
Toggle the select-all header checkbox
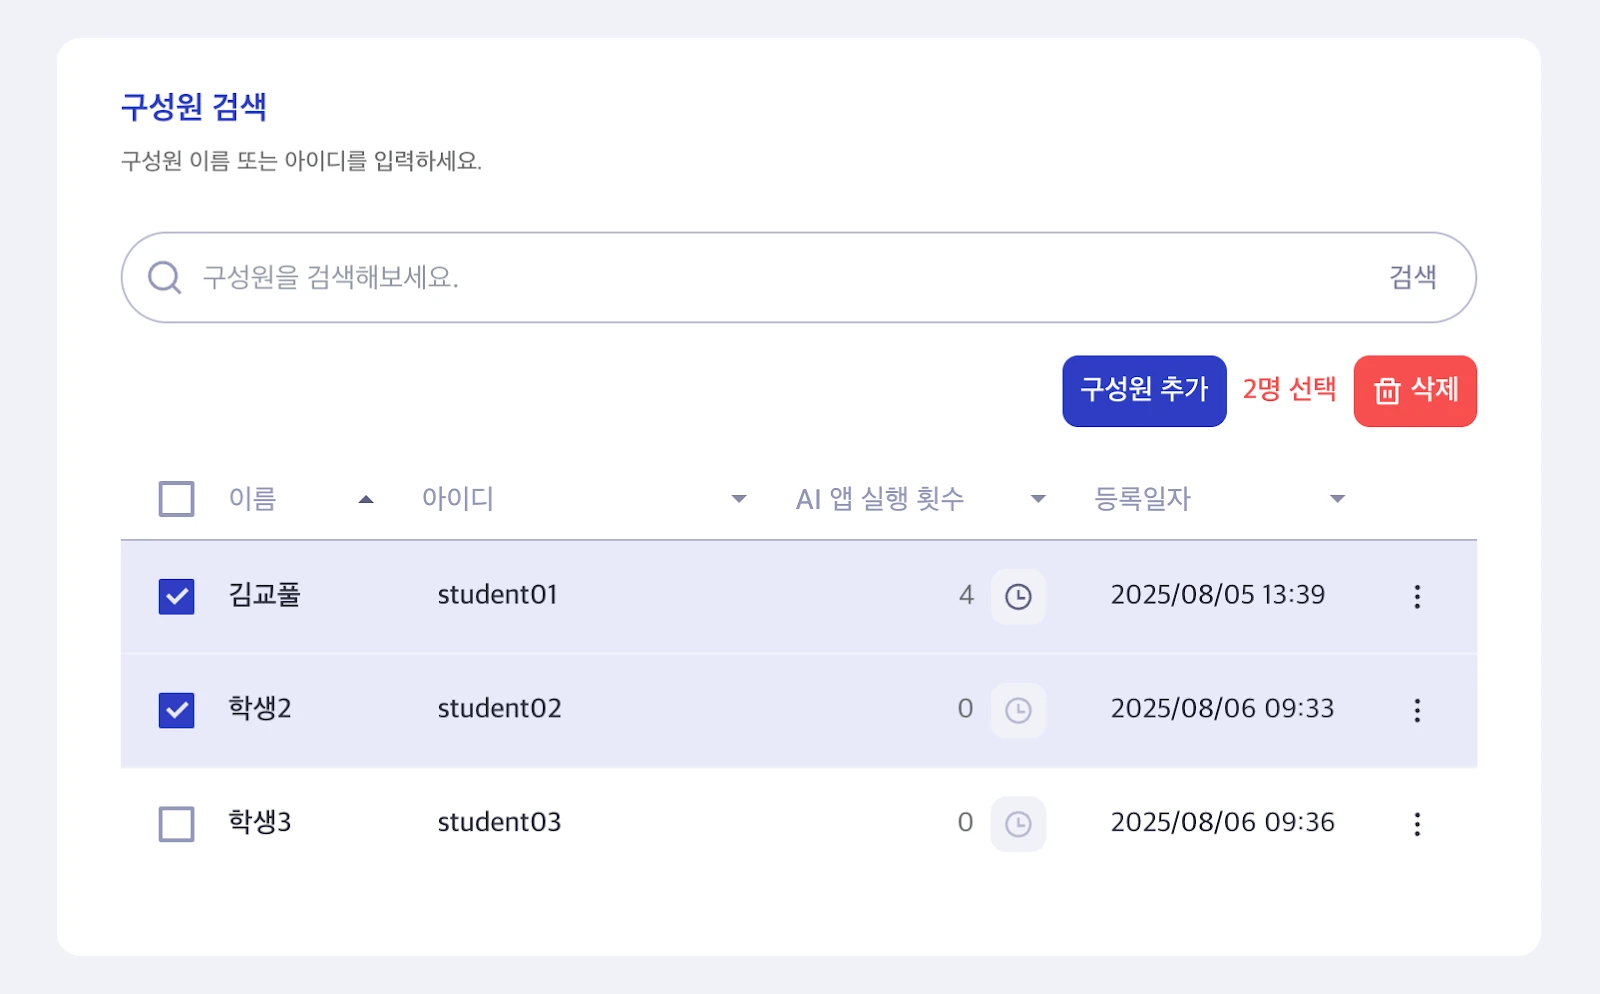(x=177, y=499)
